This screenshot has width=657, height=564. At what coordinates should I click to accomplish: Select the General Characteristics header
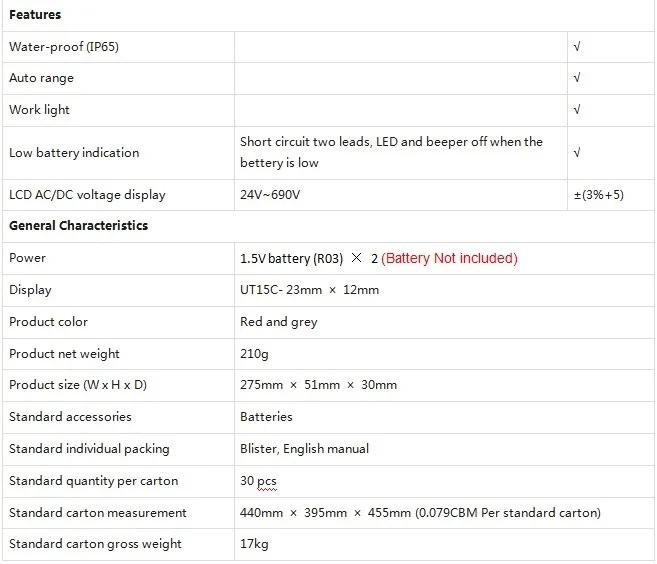point(78,225)
